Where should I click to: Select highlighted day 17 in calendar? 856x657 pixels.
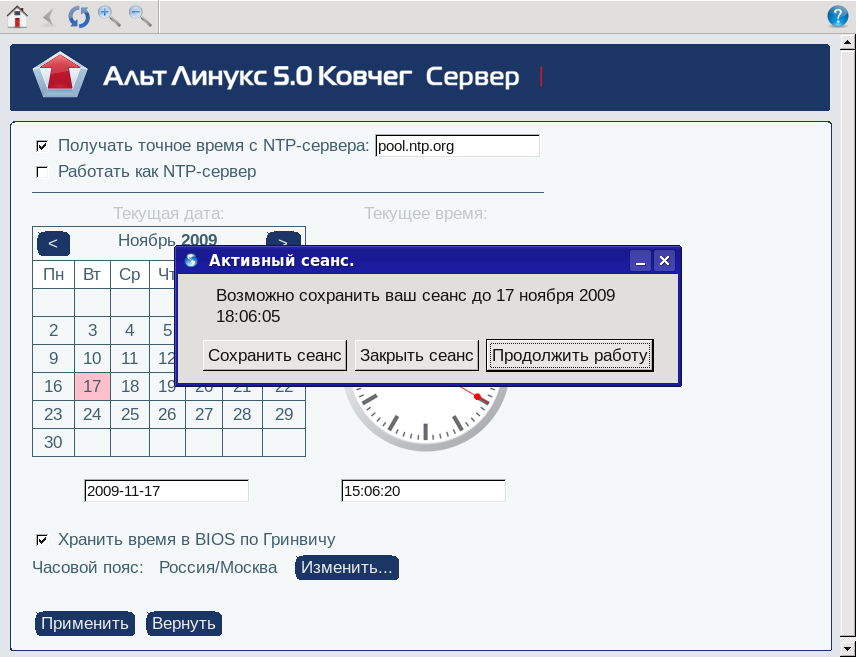(x=92, y=386)
